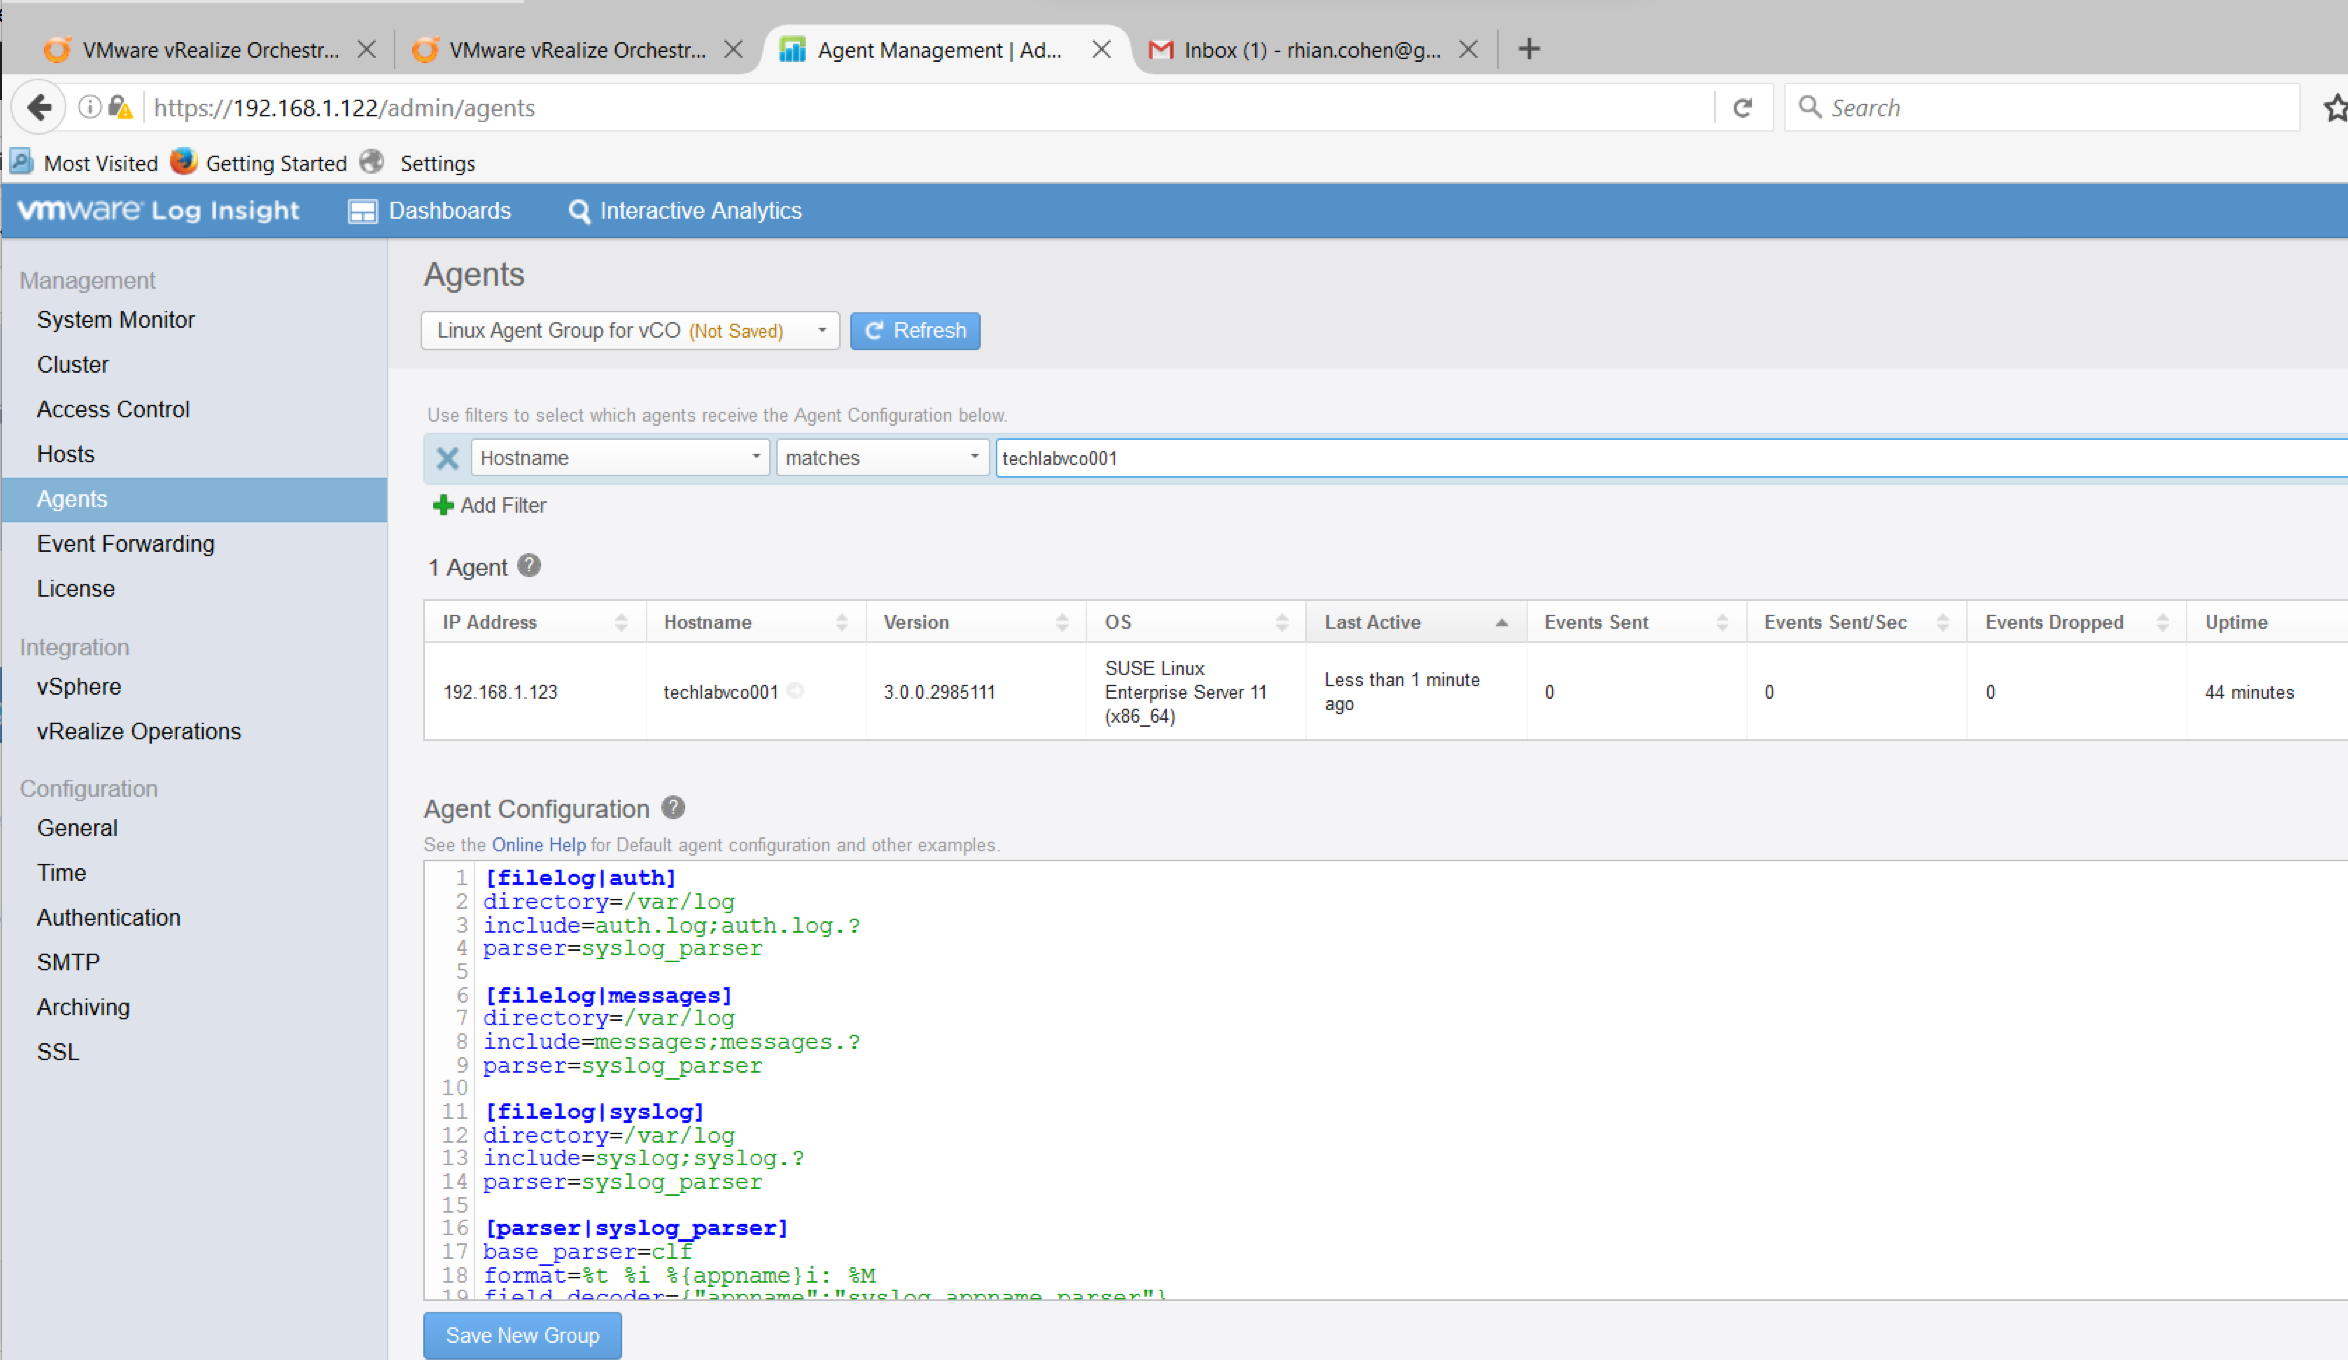Open Dashboards in the top navigation

430,211
